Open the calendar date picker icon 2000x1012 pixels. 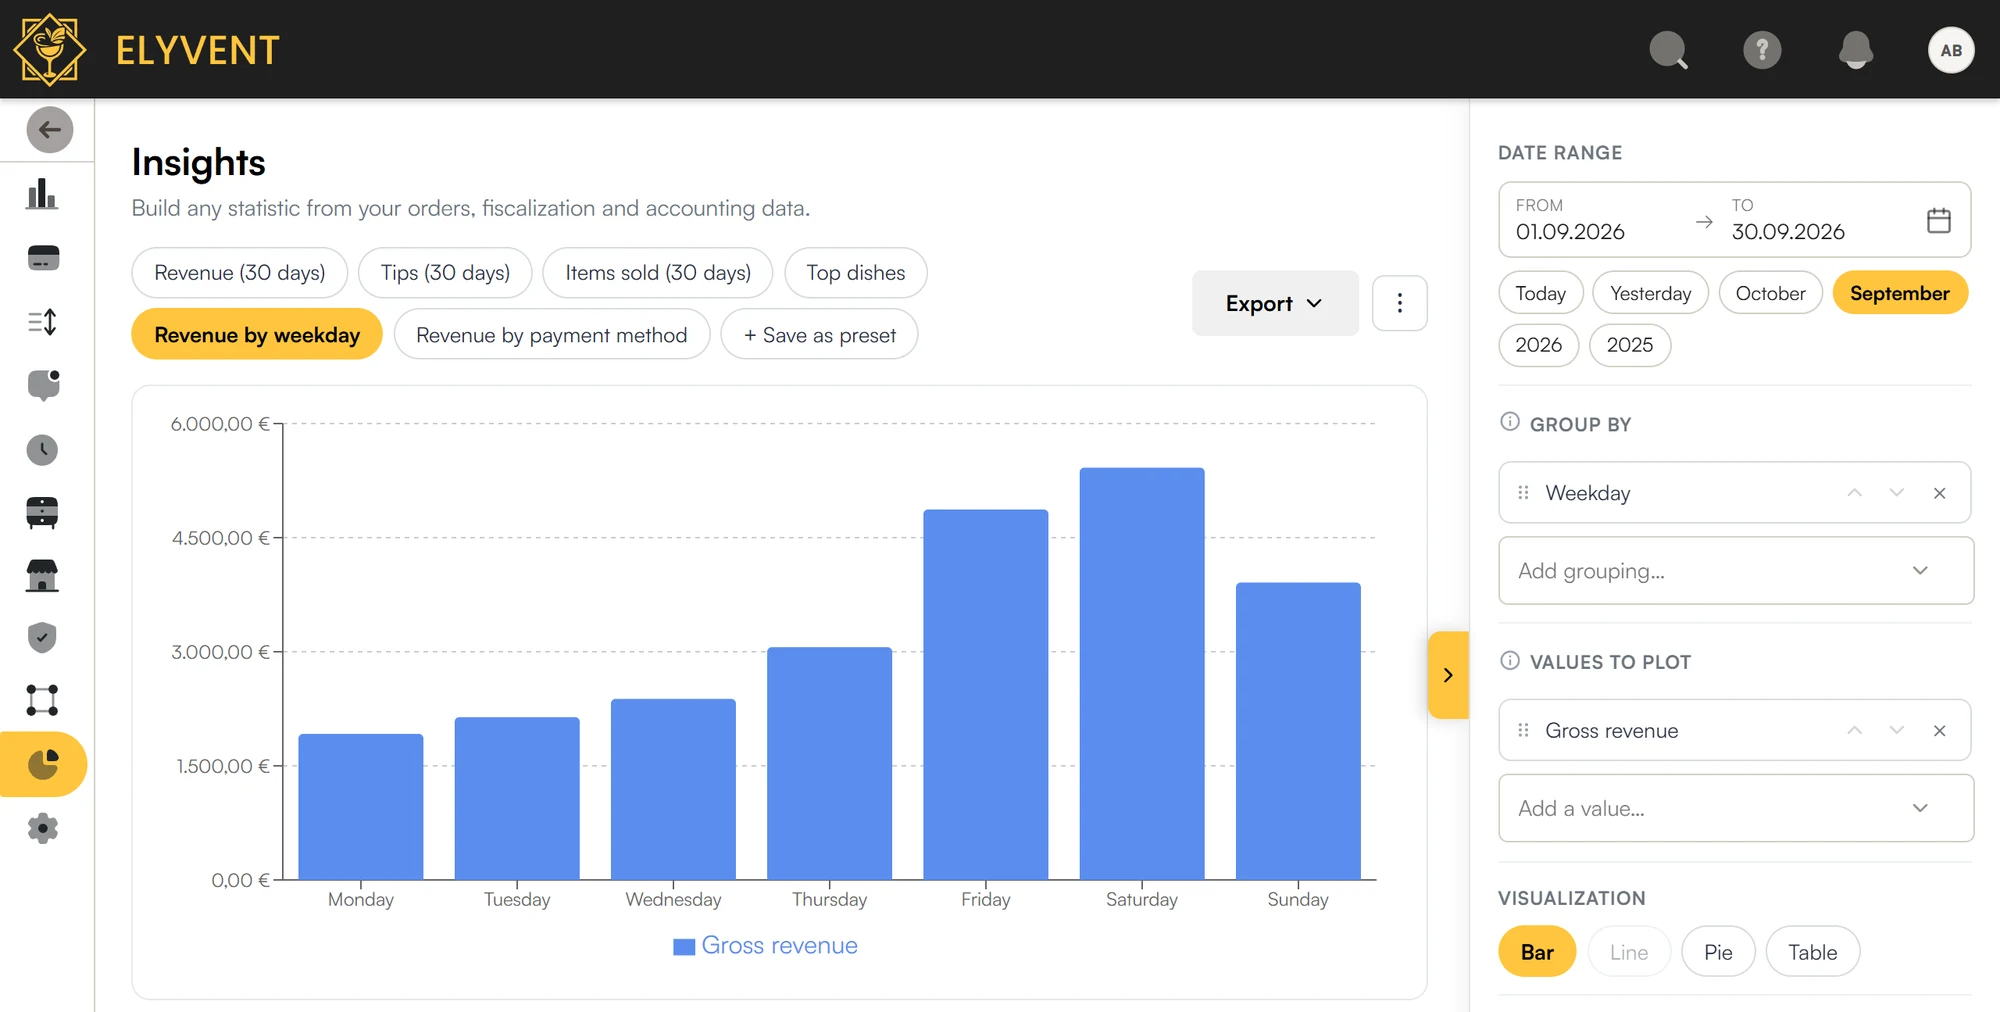1939,220
